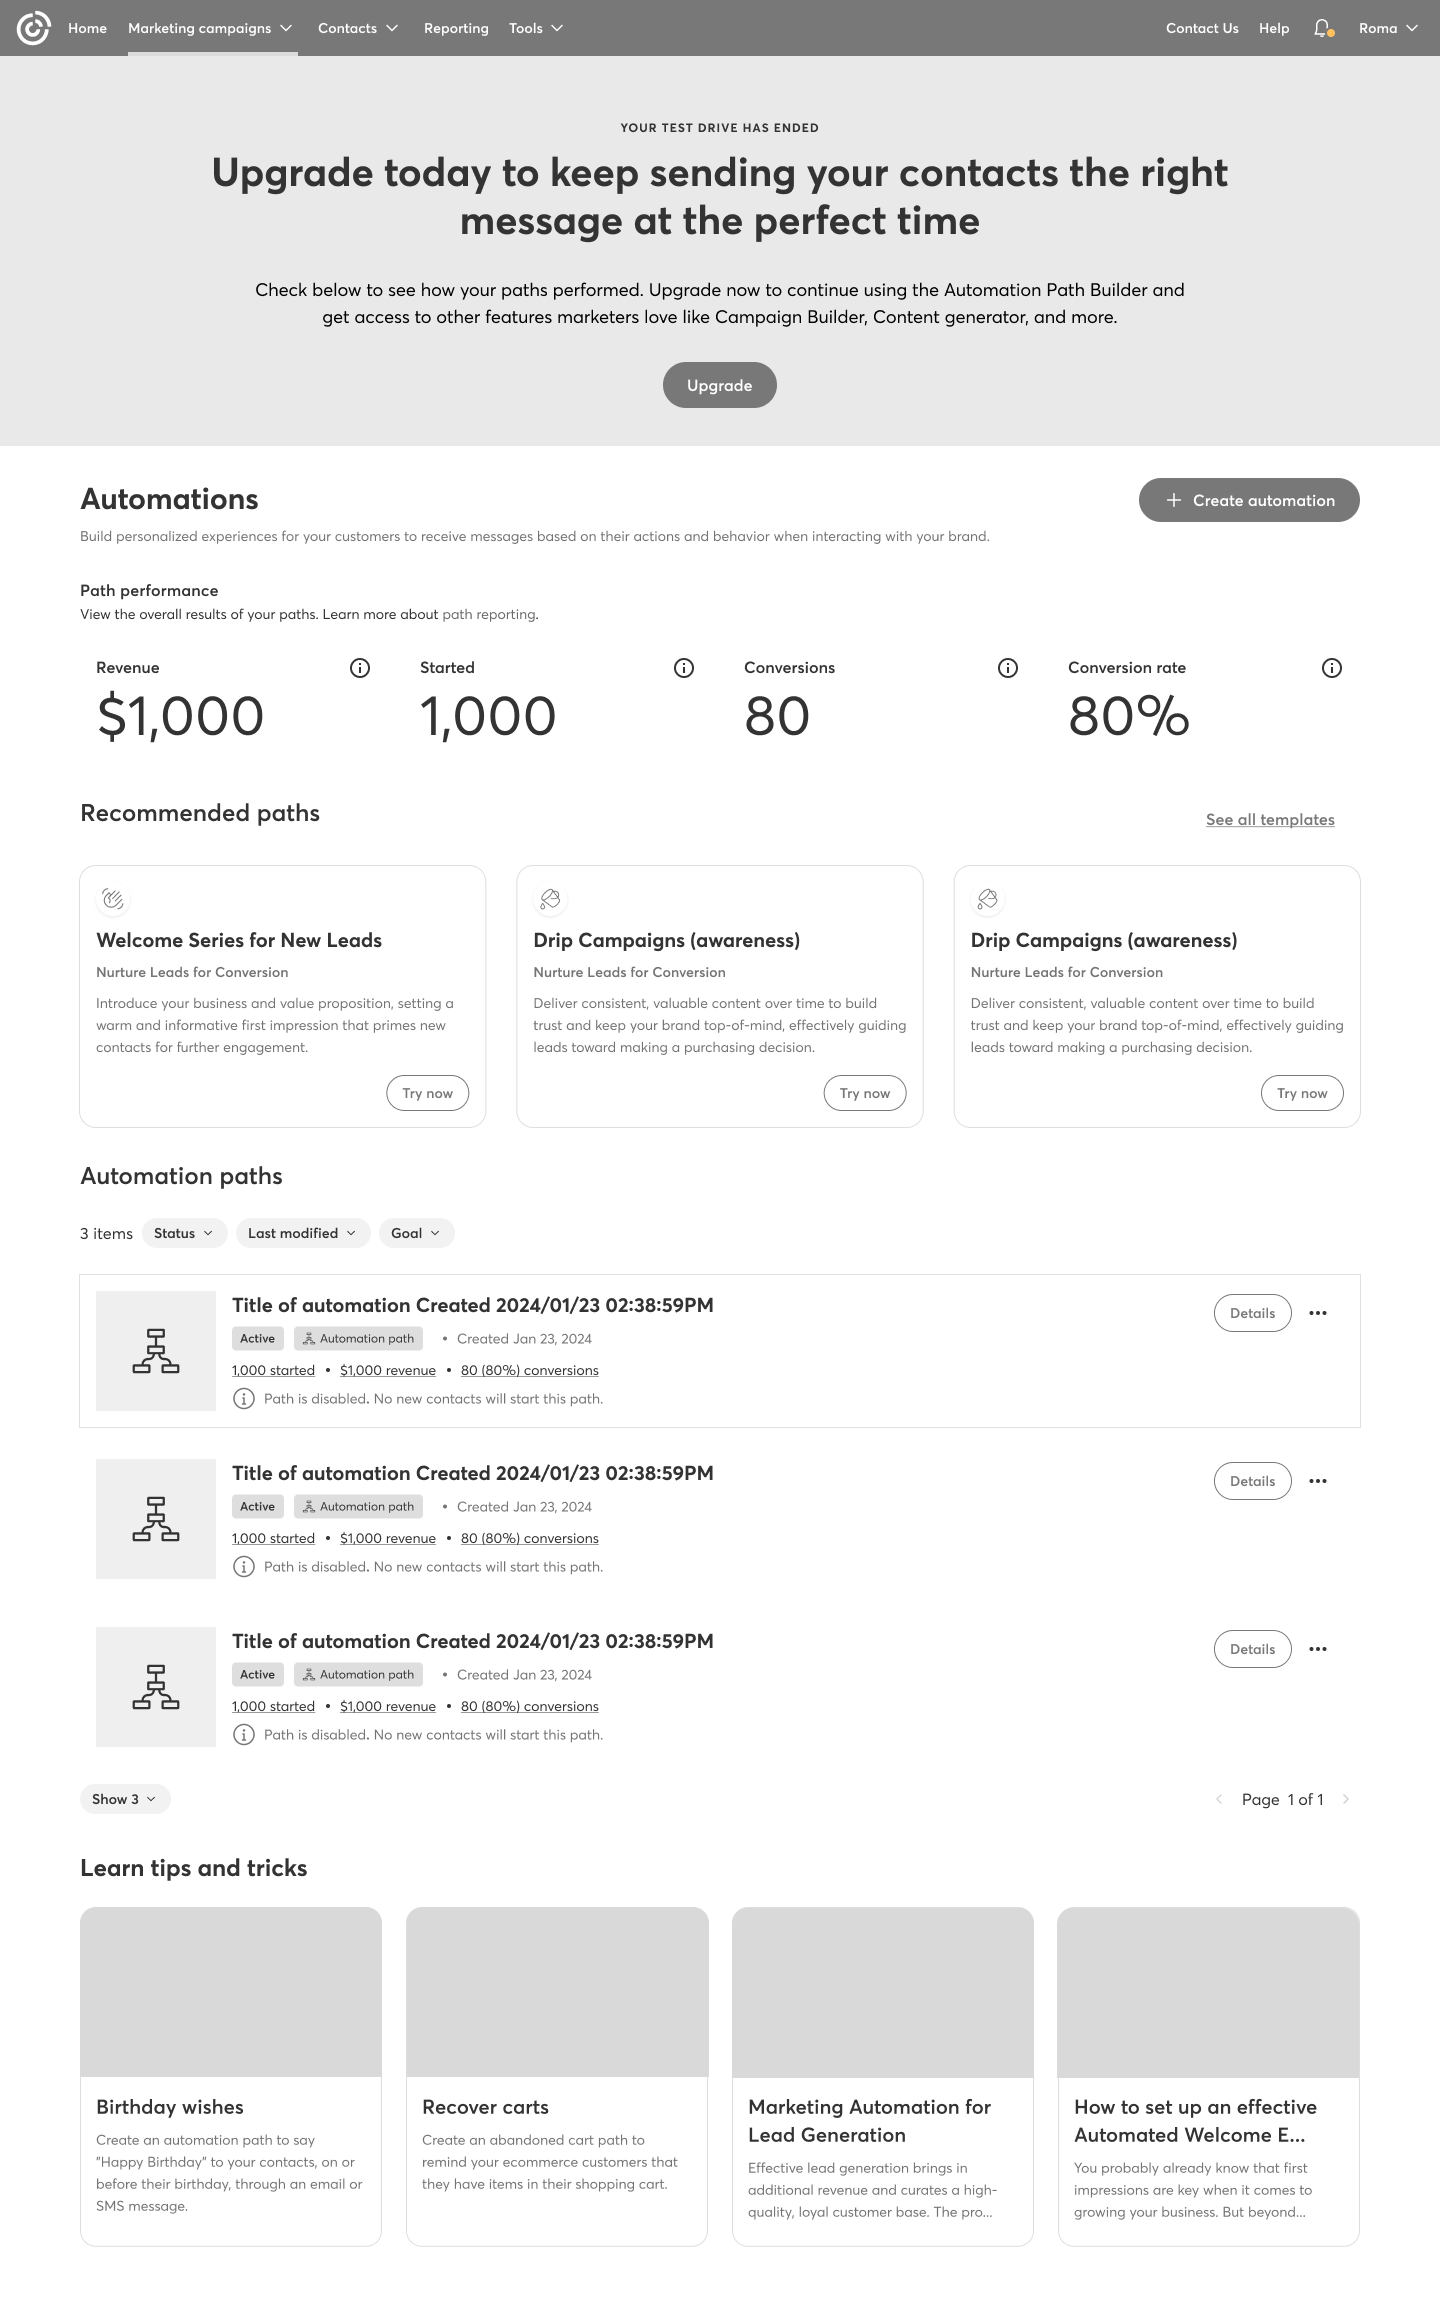The height and width of the screenshot is (2310, 1440).
Task: Open the Last modified filter dropdown
Action: [x=302, y=1233]
